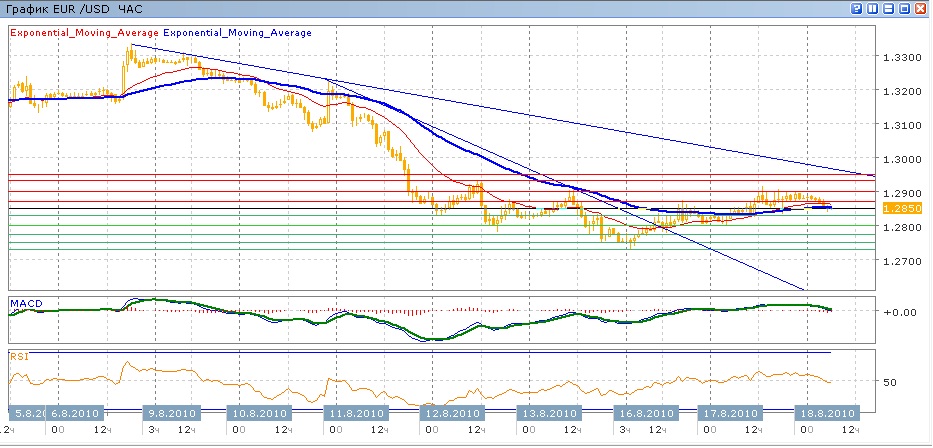
Task: Click the help question mark icon
Action: (857, 8)
